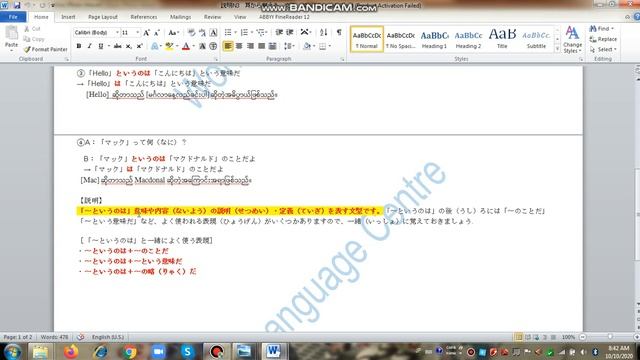Select Align Text Left
This screenshot has height=360, width=640.
click(228, 46)
